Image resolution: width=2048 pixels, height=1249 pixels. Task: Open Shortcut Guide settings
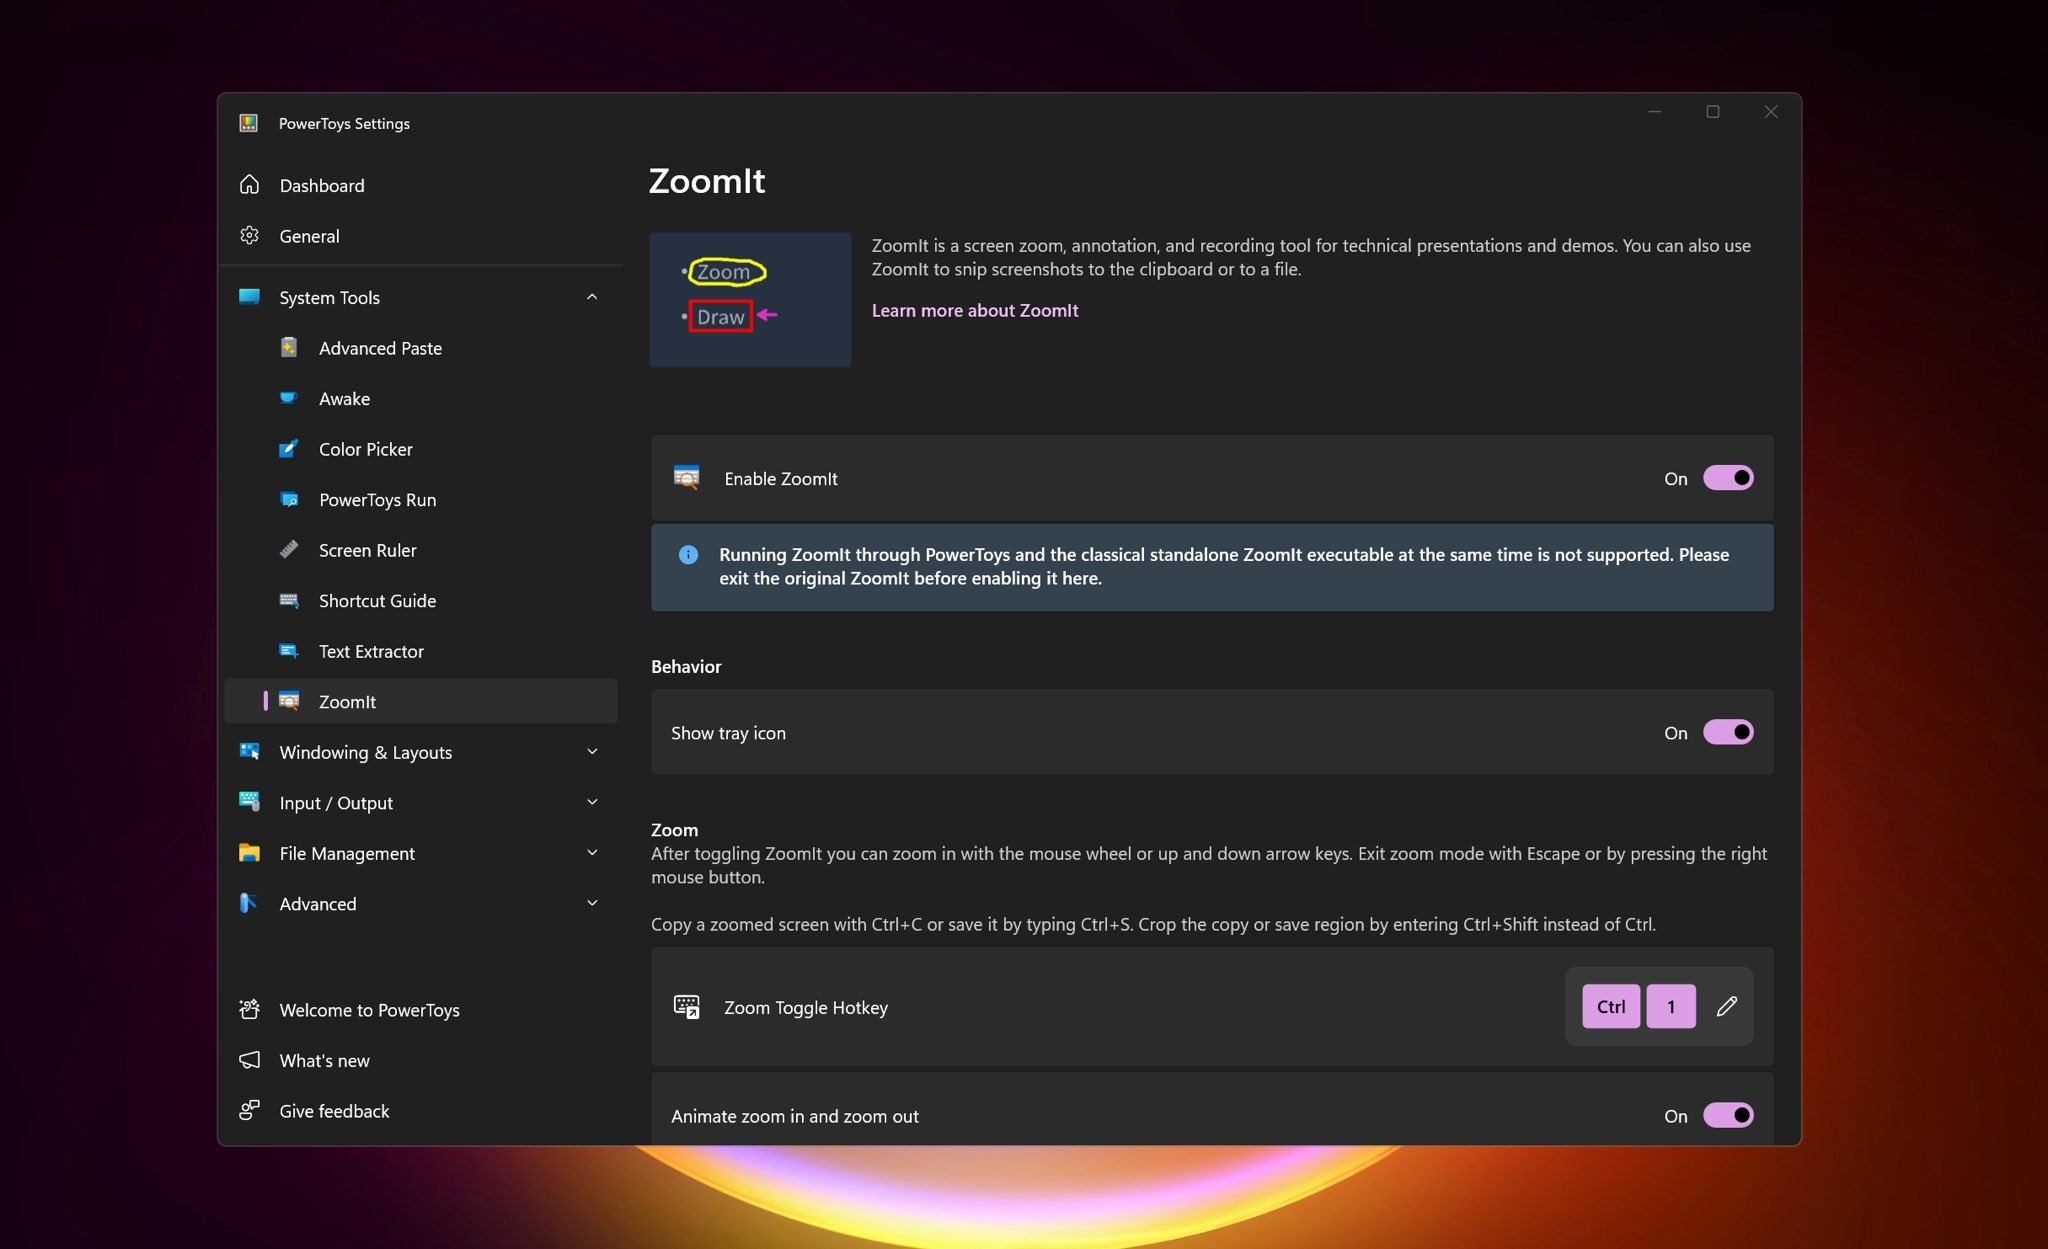pyautogui.click(x=421, y=600)
